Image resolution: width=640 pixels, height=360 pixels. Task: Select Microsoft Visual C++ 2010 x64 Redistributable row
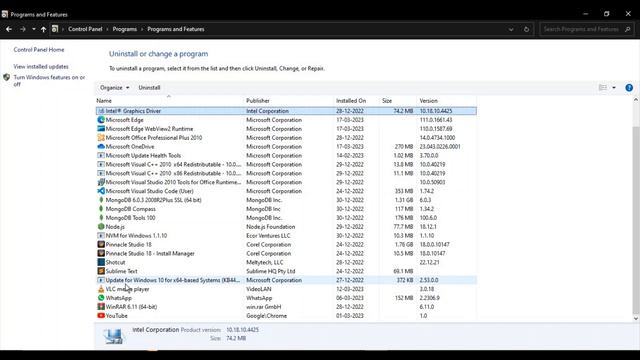(x=286, y=164)
